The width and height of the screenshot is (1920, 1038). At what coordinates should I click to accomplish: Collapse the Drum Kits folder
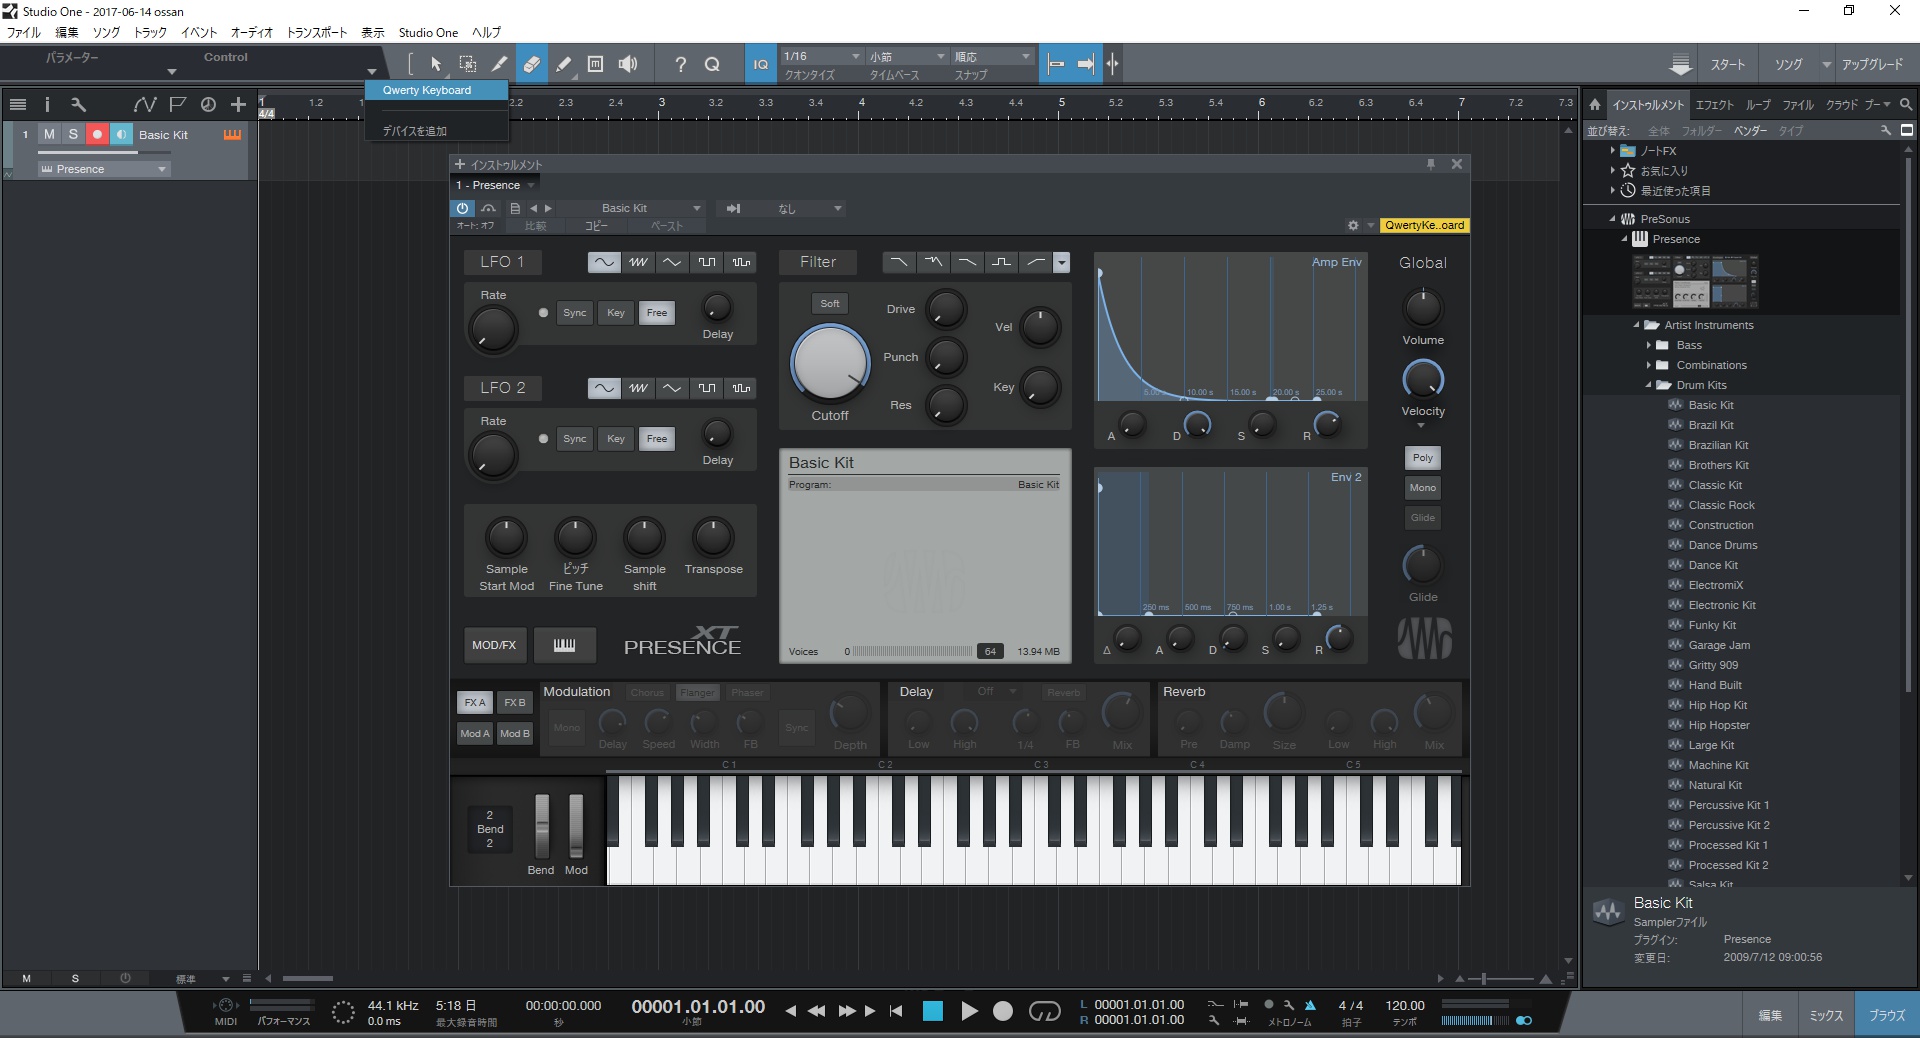point(1649,385)
